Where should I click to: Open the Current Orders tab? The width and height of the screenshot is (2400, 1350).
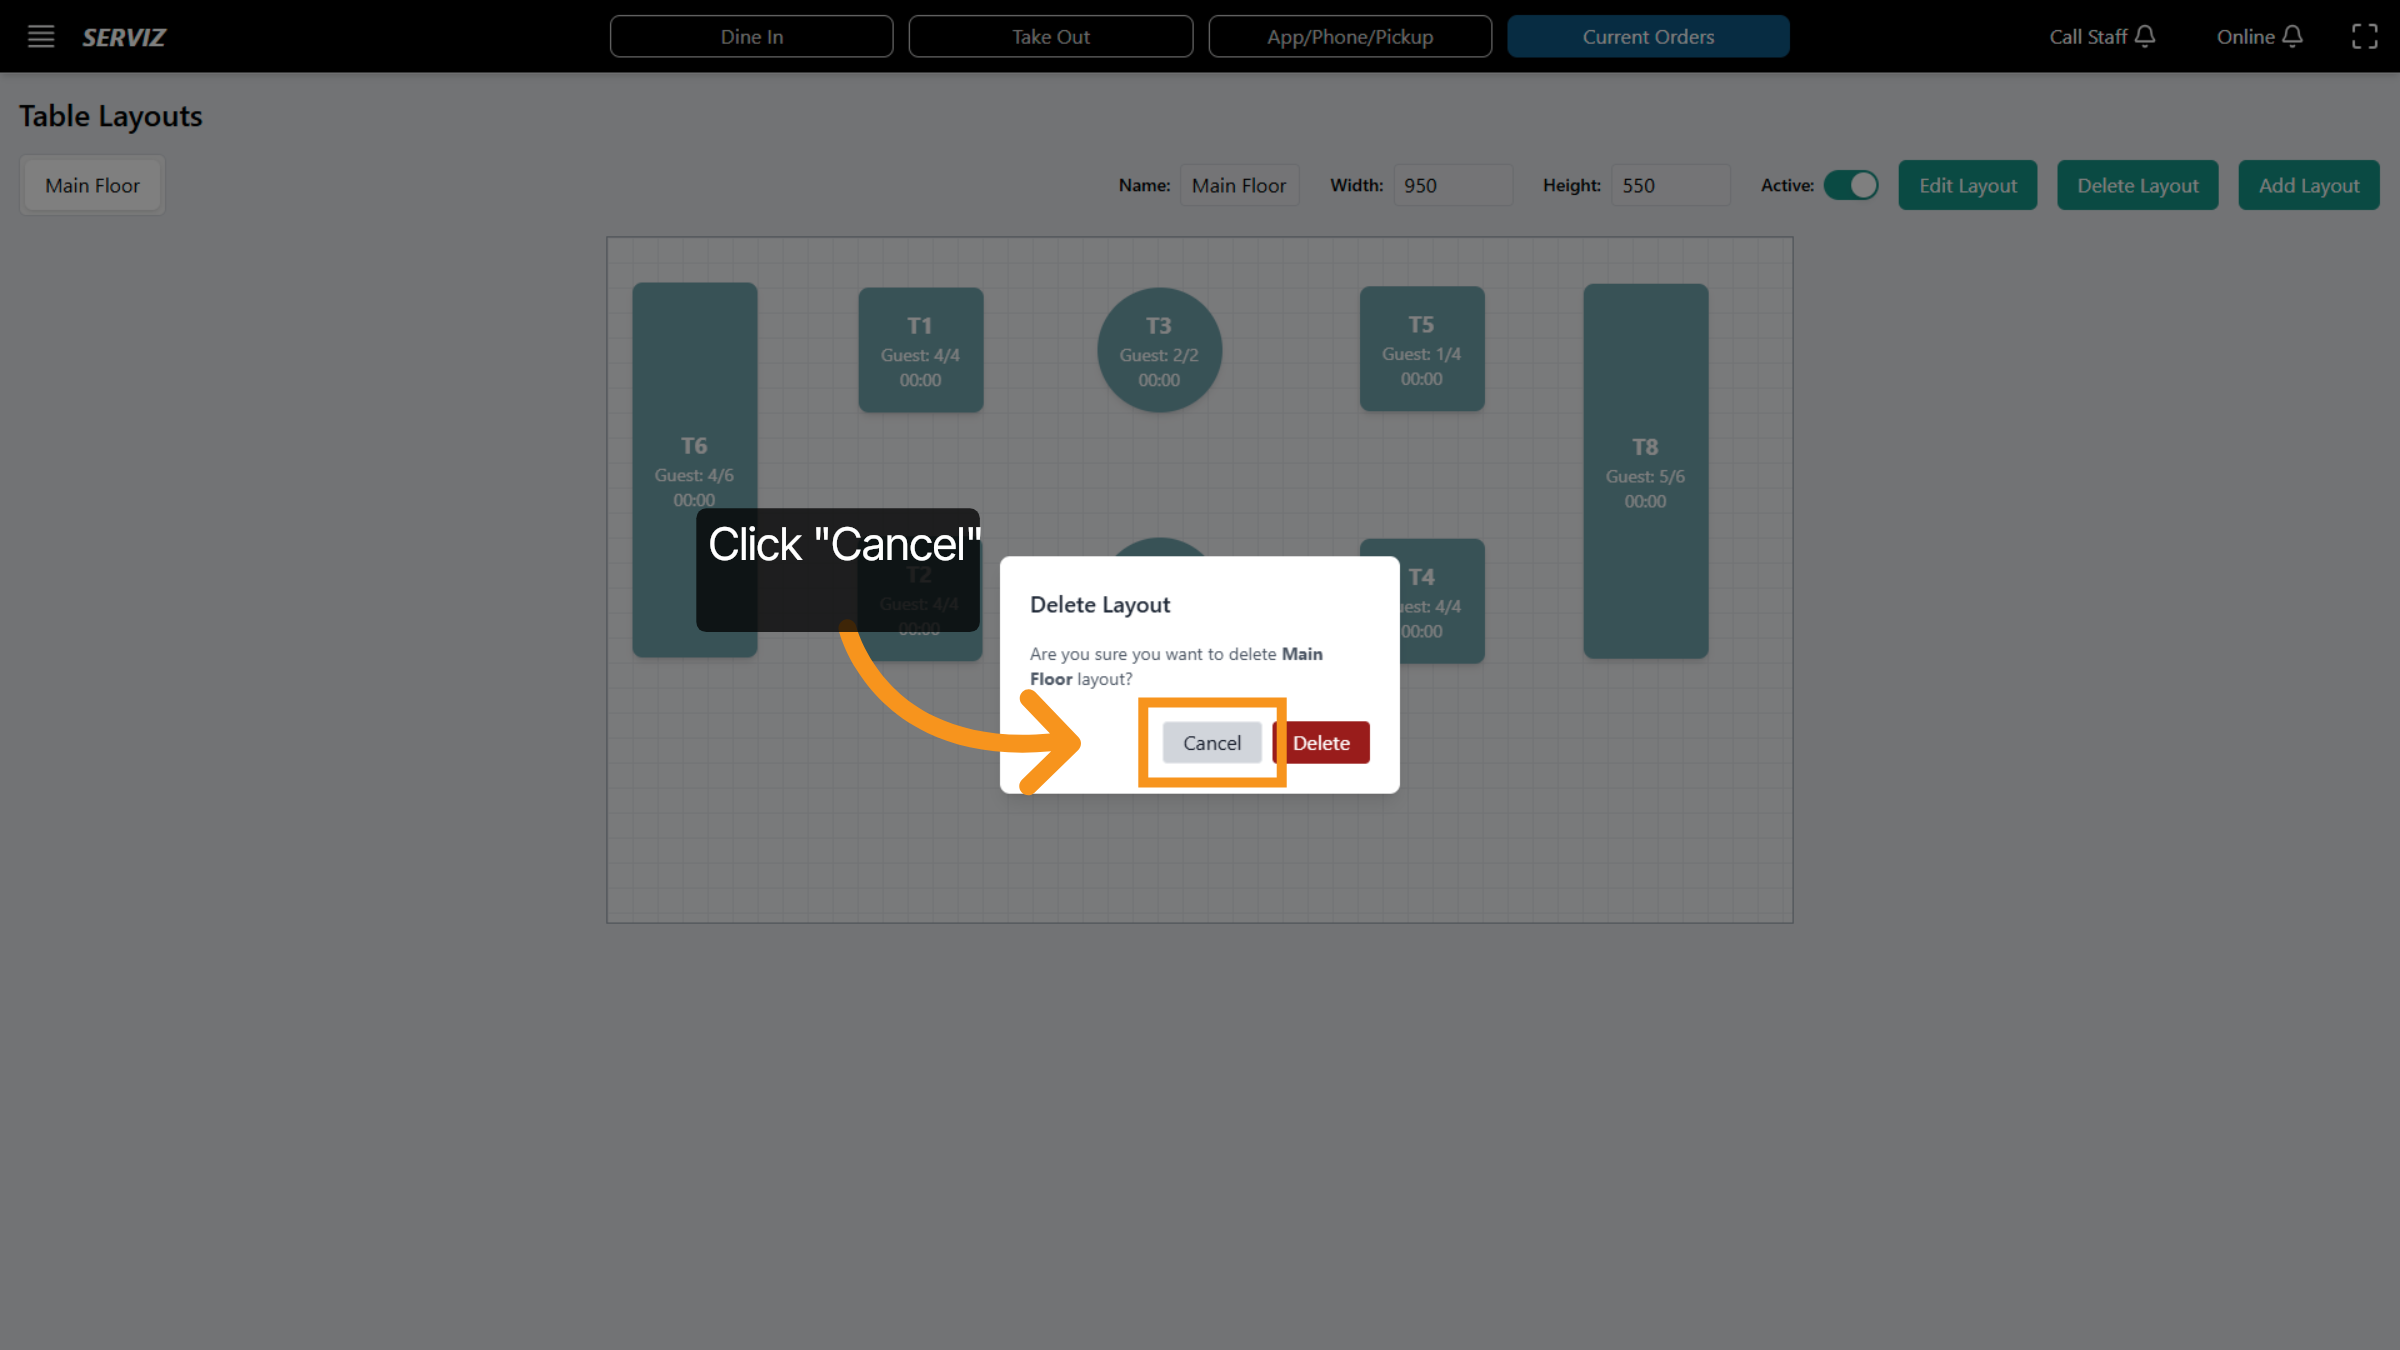[1648, 37]
